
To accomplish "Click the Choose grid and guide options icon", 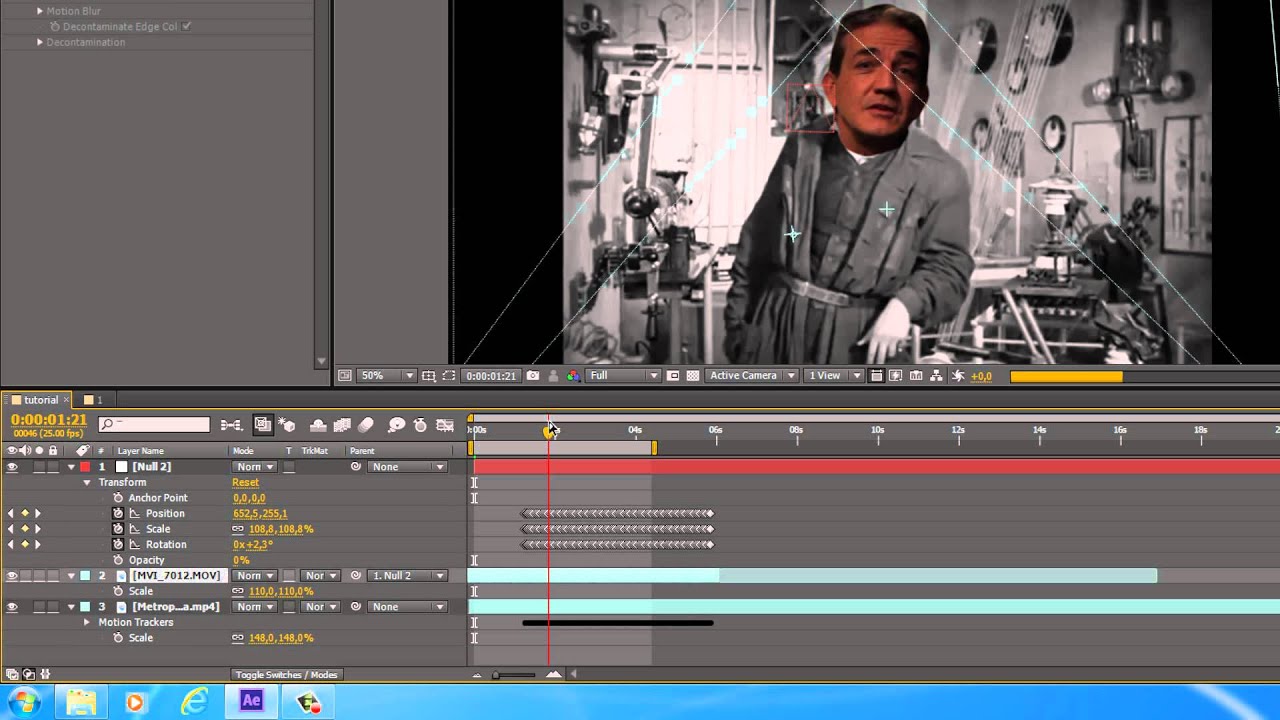I will click(x=428, y=376).
